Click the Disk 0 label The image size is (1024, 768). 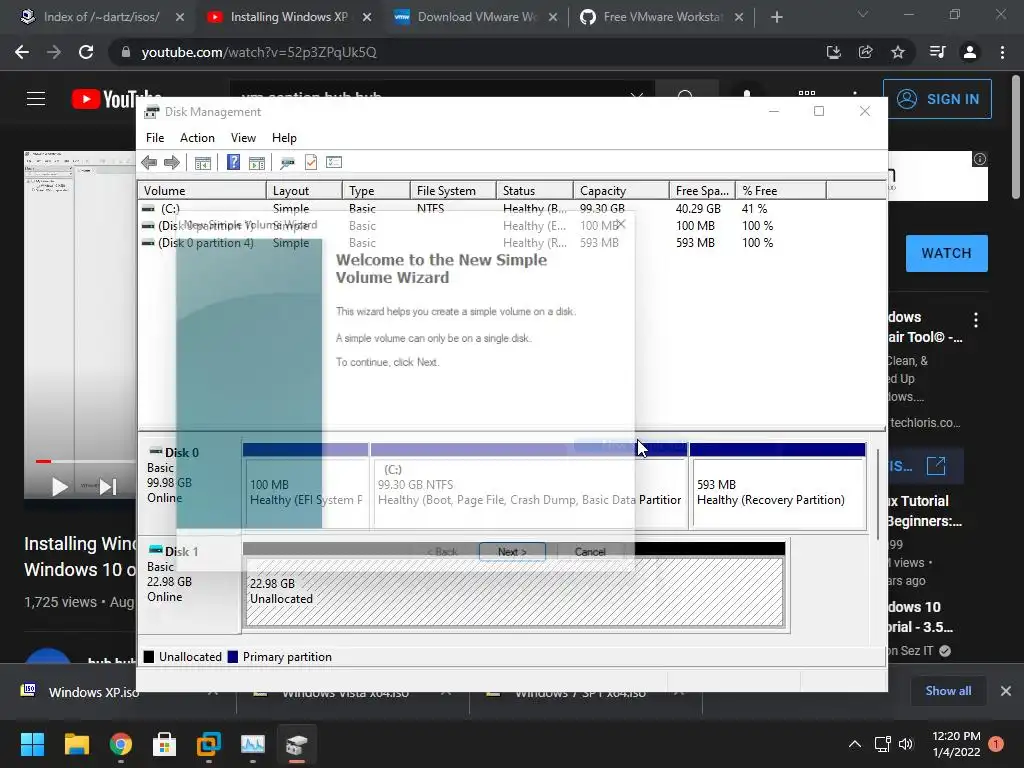coord(182,453)
